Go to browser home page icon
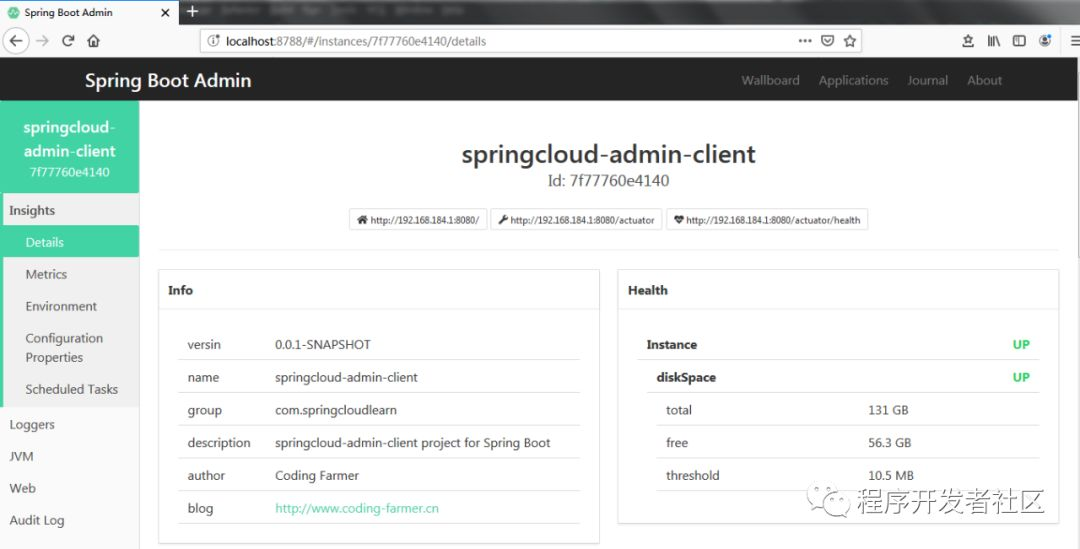Image resolution: width=1080 pixels, height=549 pixels. coord(94,41)
